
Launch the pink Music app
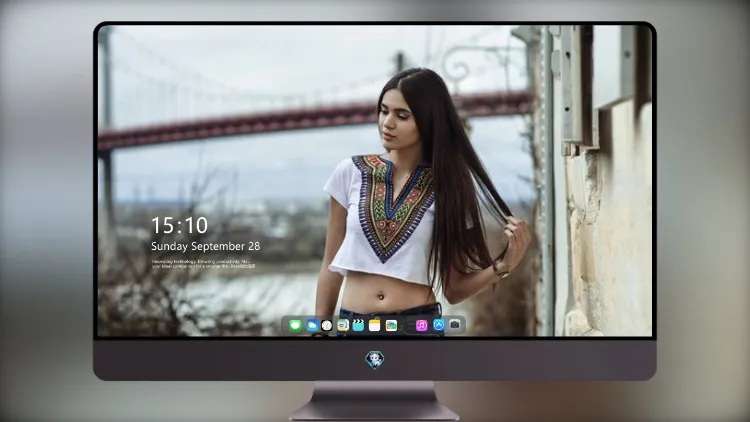pos(421,326)
